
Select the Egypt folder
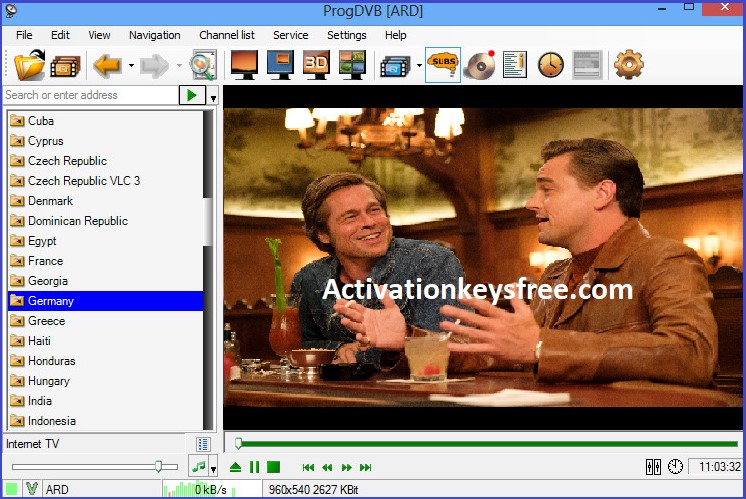105,241
